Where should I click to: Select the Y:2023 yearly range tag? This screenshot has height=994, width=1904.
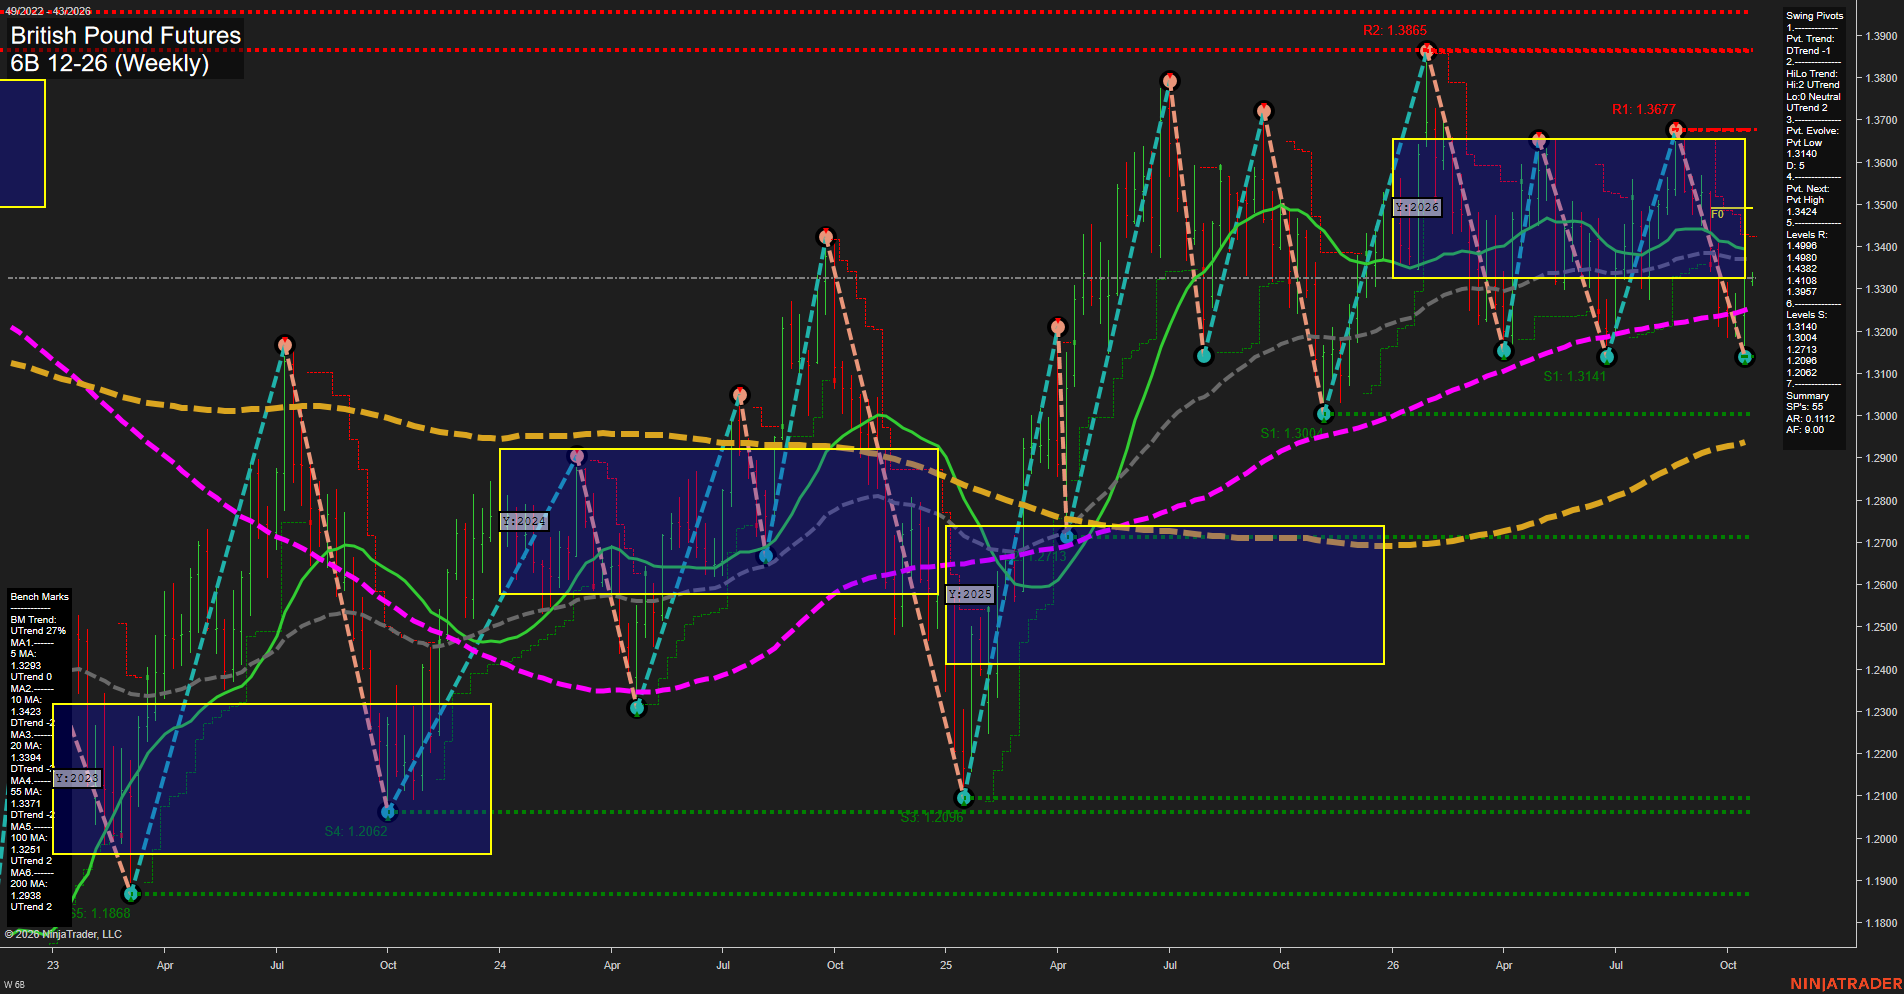point(77,778)
